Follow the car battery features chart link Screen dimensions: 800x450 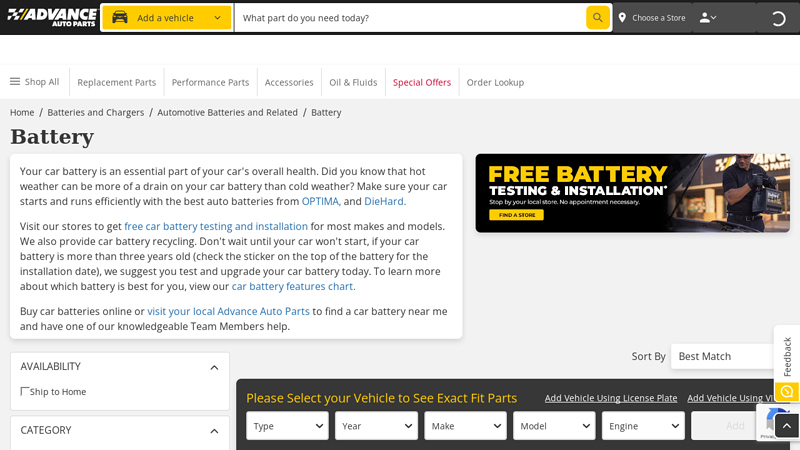tap(292, 286)
